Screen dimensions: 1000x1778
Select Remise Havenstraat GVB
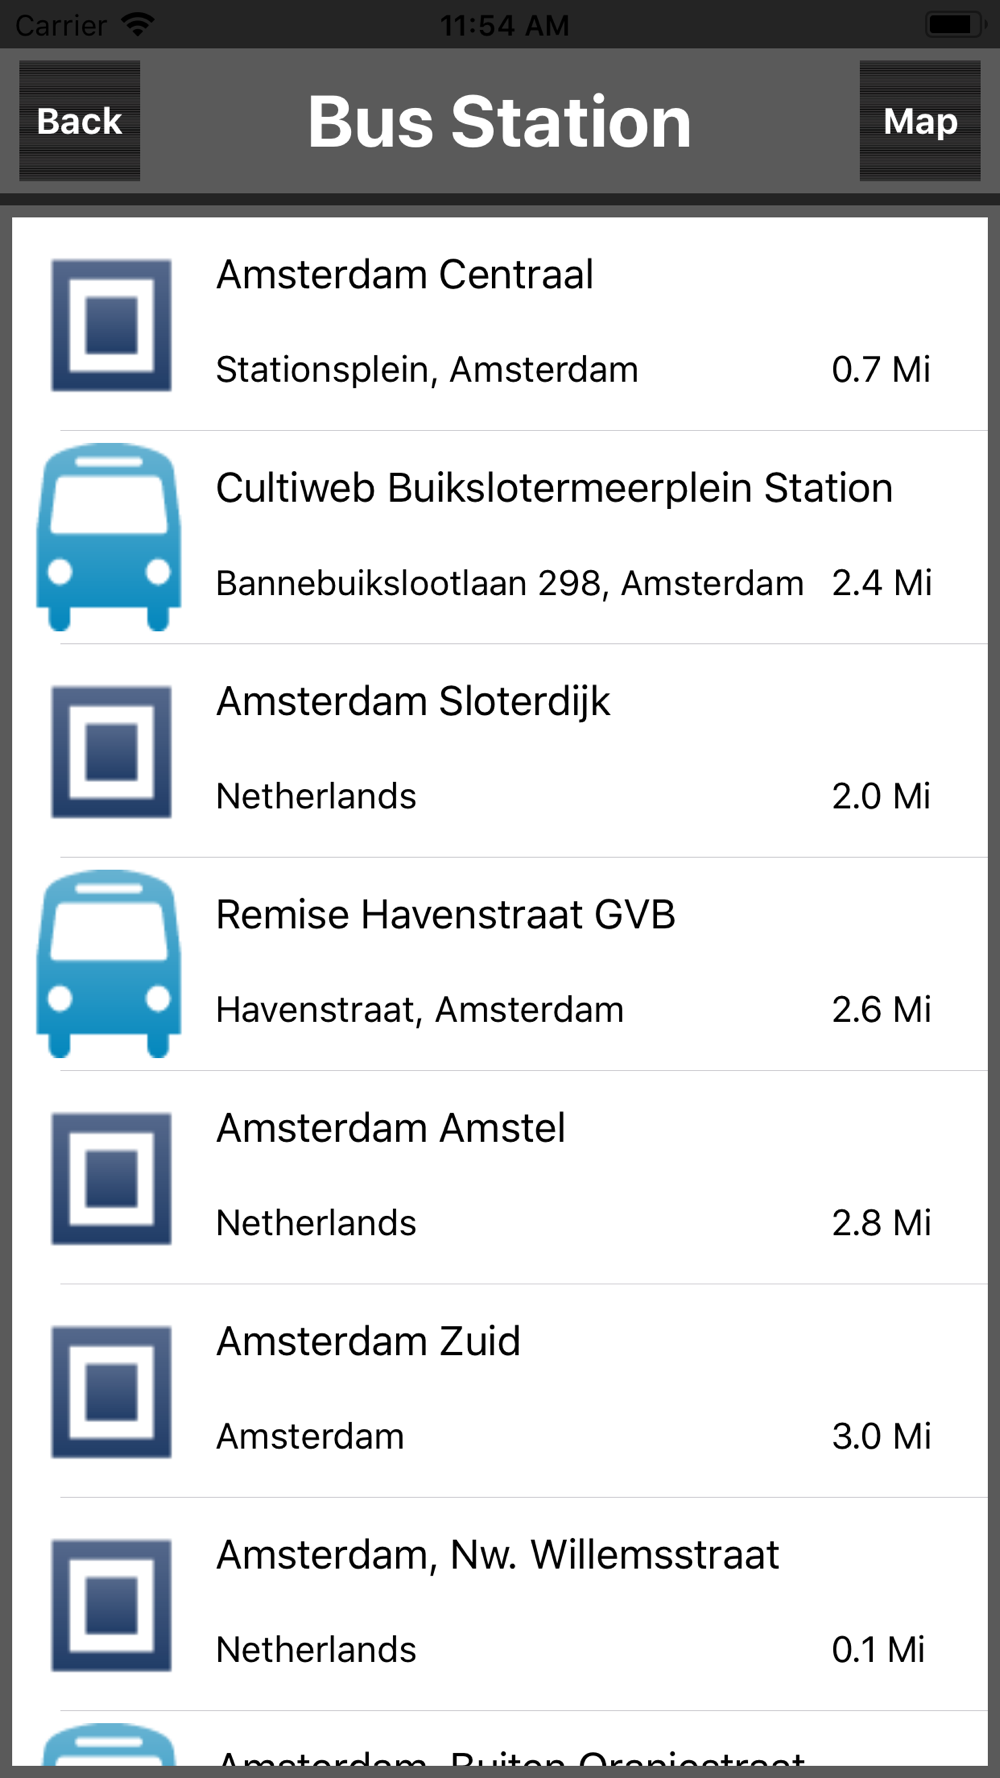446,915
